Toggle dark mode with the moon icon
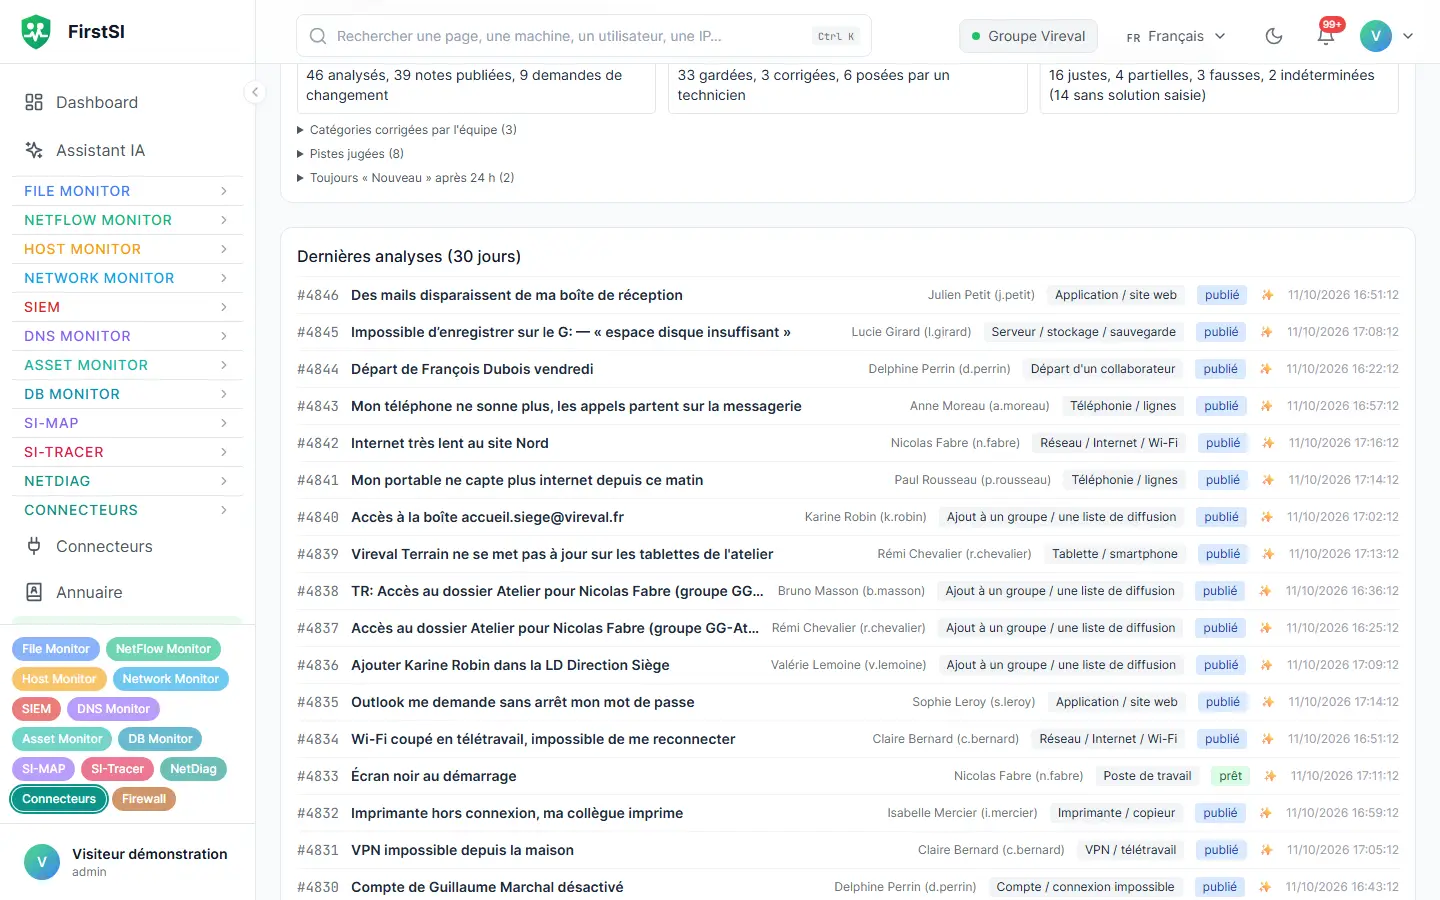The image size is (1440, 900). (x=1274, y=36)
